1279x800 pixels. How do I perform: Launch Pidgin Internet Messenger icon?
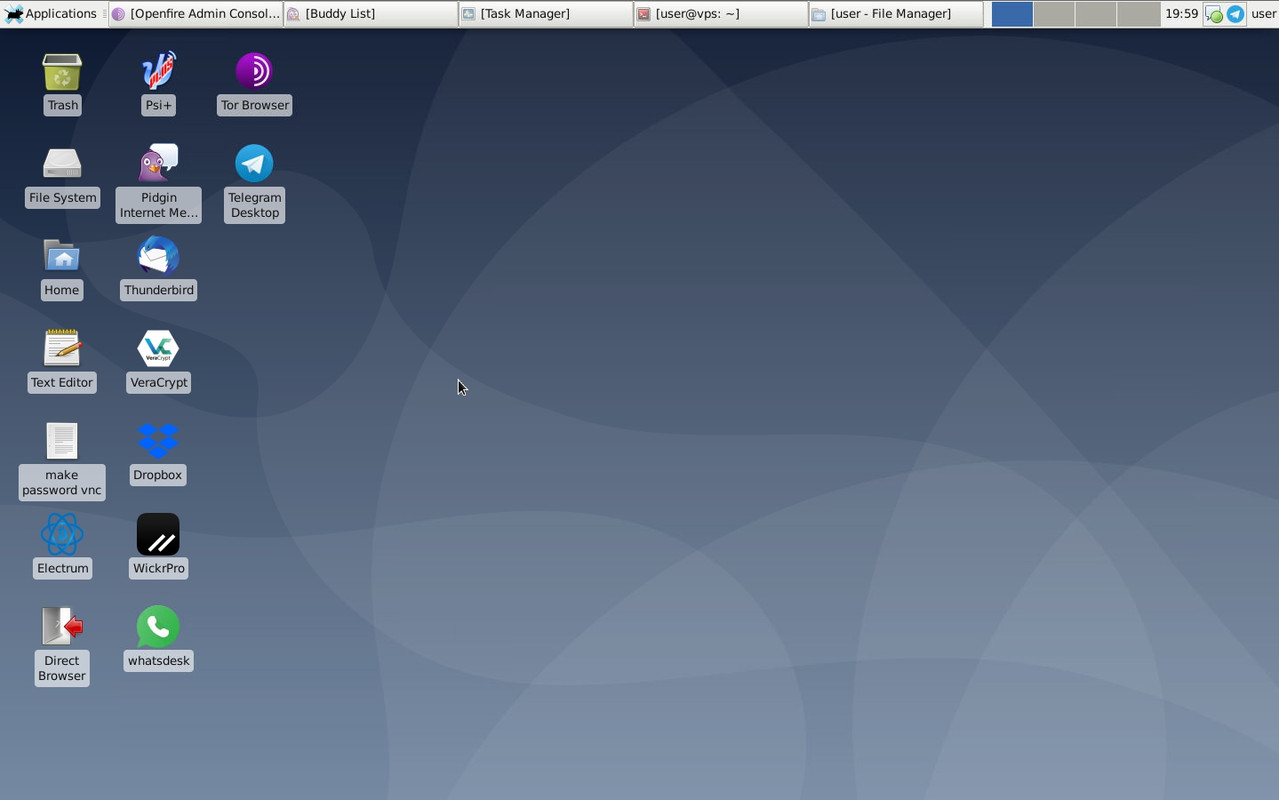(x=158, y=164)
